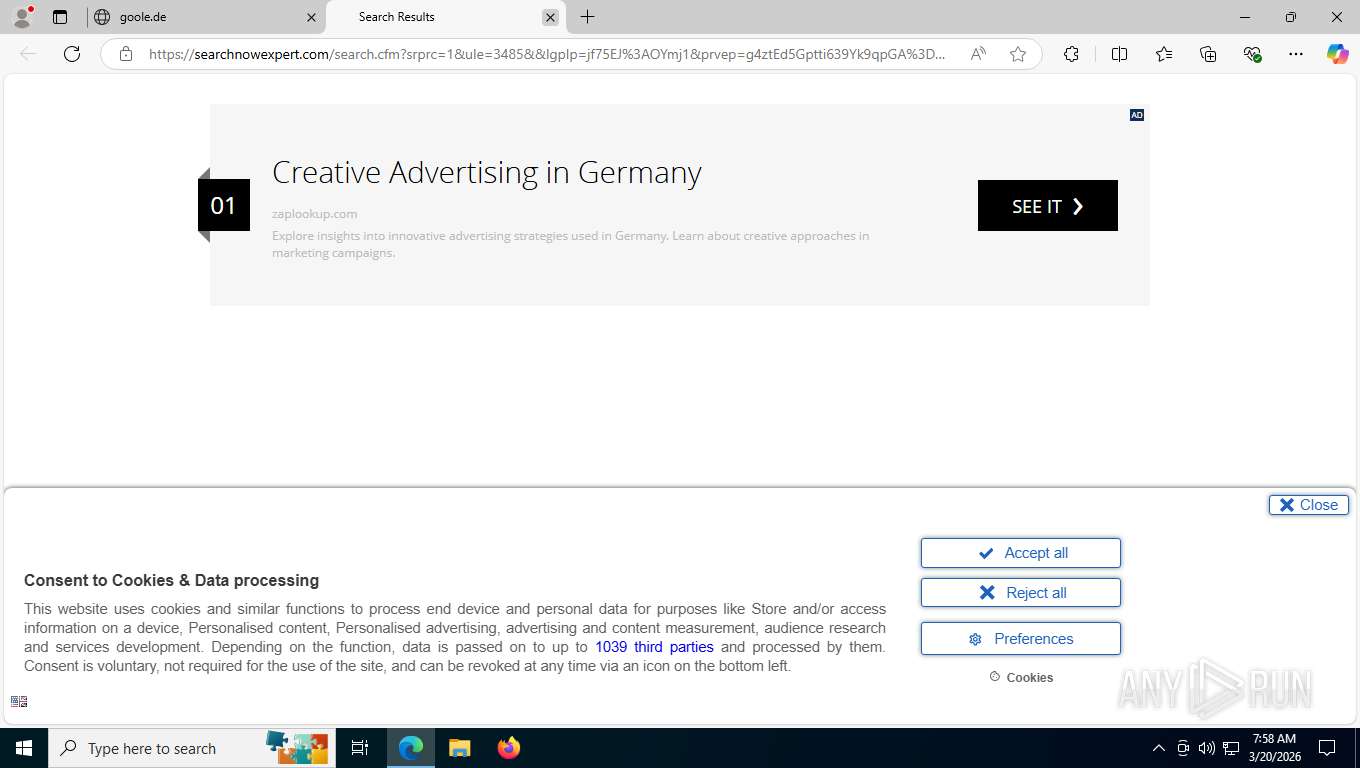Launch Firefox from the taskbar

pos(509,748)
